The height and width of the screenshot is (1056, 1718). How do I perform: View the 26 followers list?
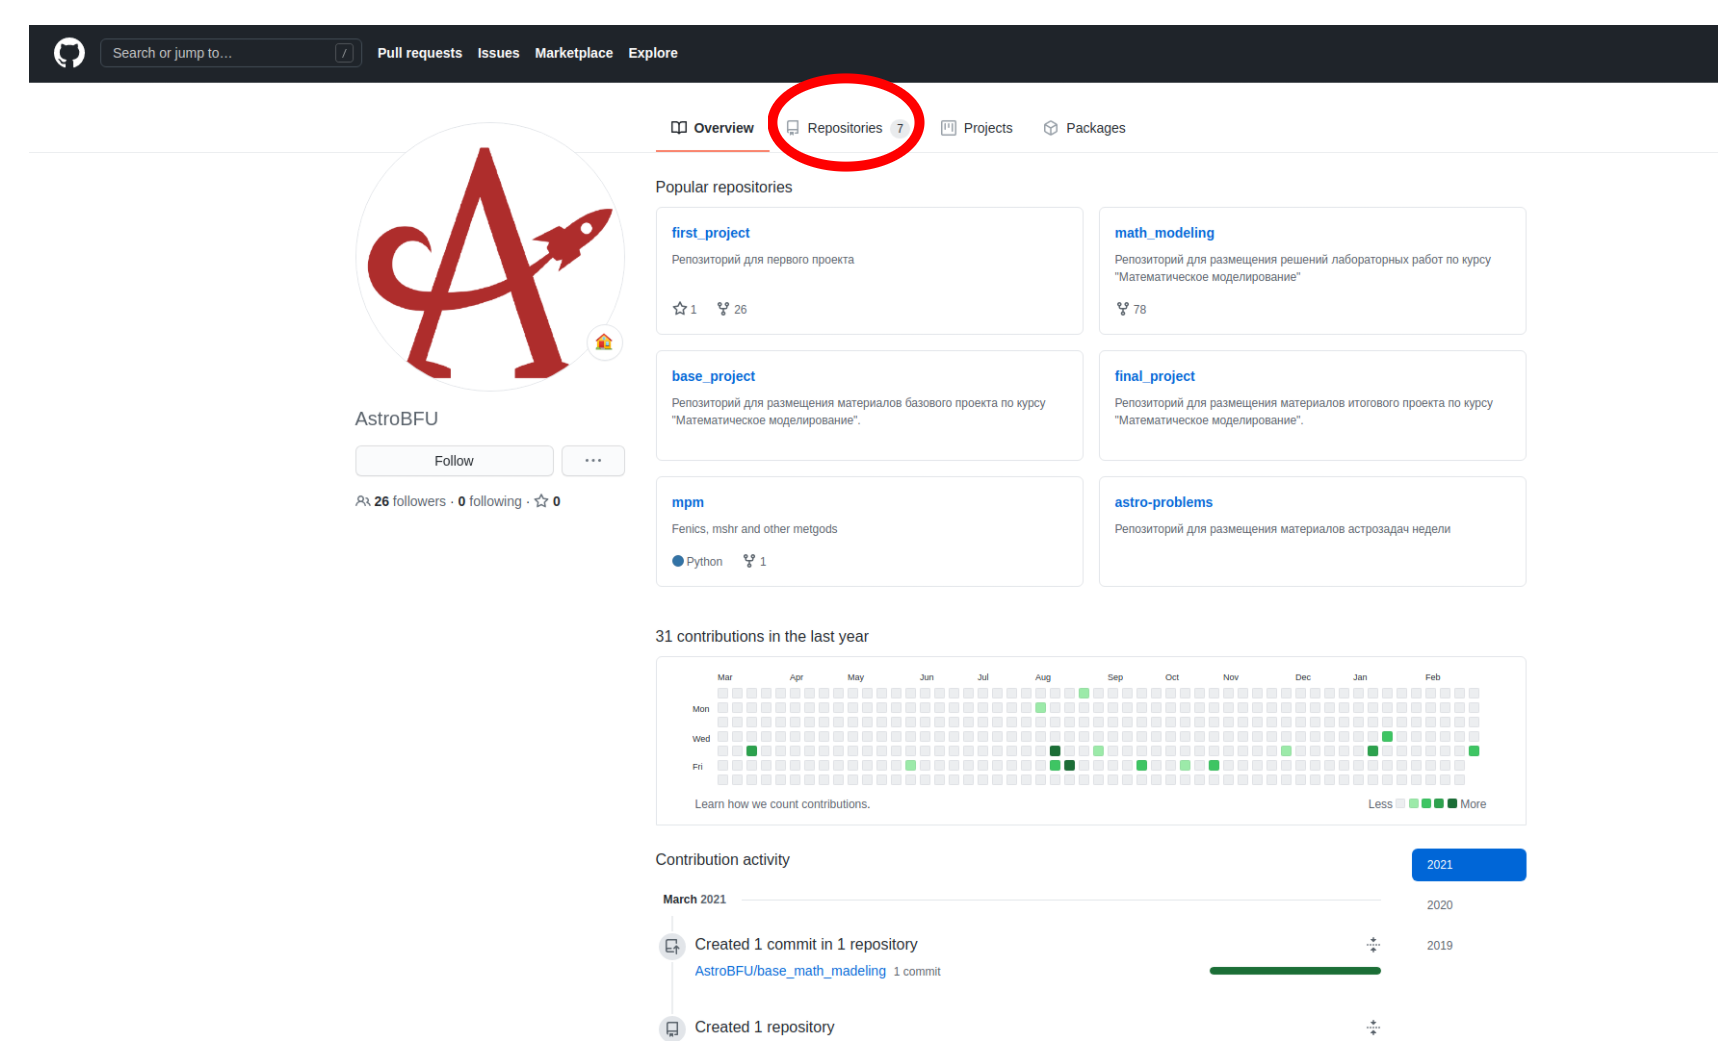coord(401,501)
